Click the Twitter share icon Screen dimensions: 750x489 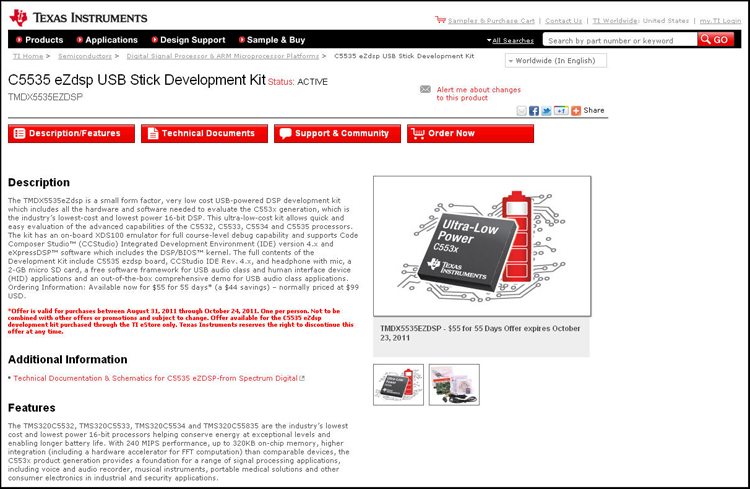547,110
